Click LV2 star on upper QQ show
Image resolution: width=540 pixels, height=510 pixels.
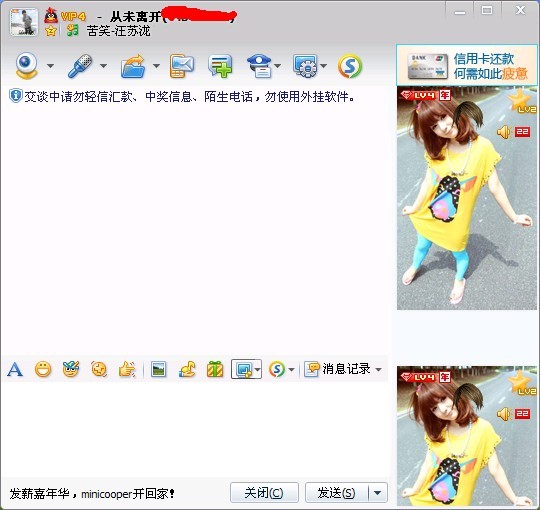[521, 101]
